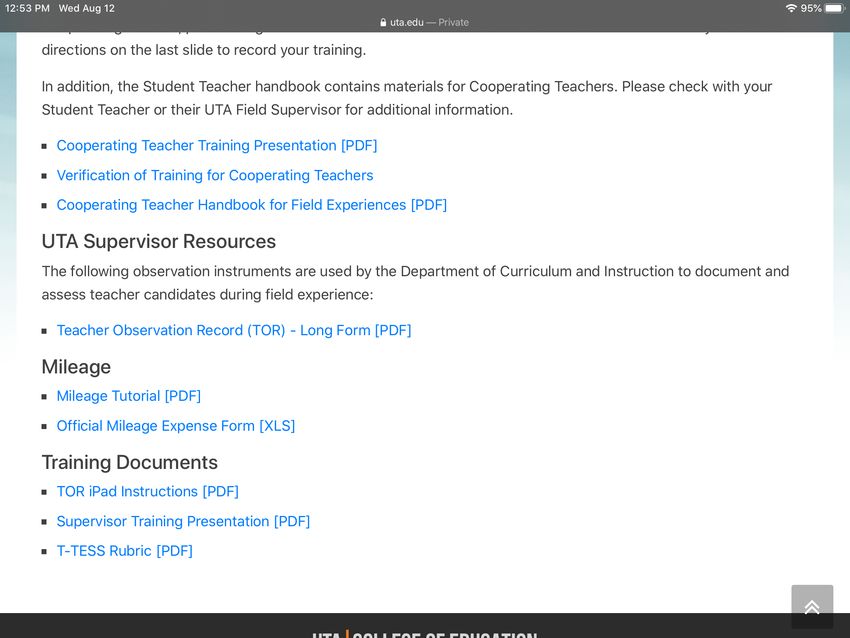Tap the battery indicator icon
This screenshot has height=638, width=850.
(835, 8)
